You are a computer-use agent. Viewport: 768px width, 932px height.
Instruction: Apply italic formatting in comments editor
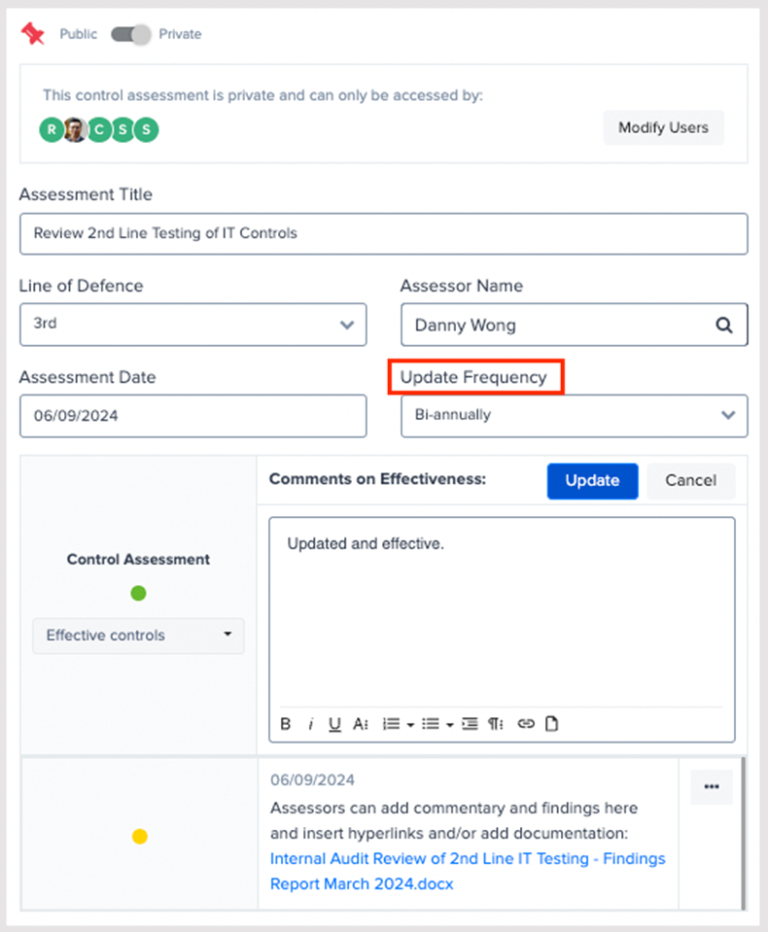click(311, 724)
